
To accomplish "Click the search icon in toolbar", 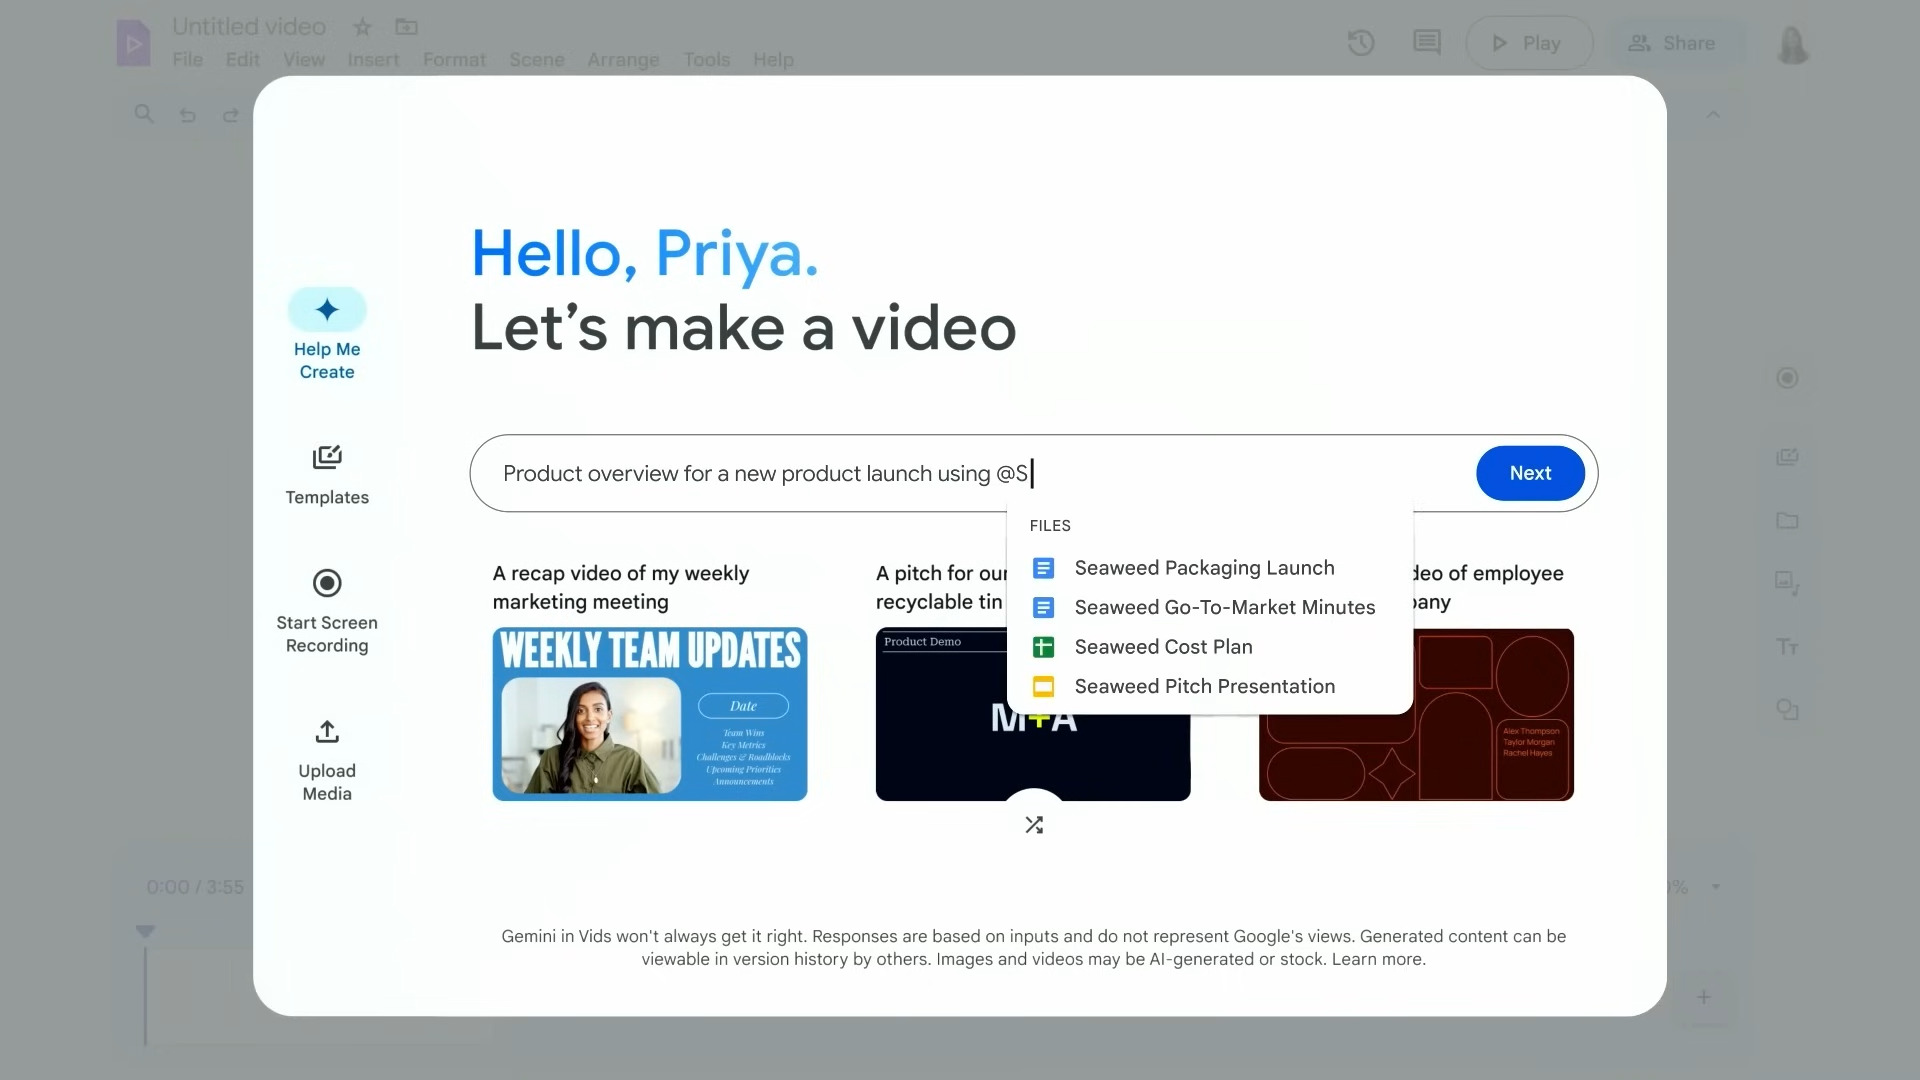I will click(x=144, y=114).
